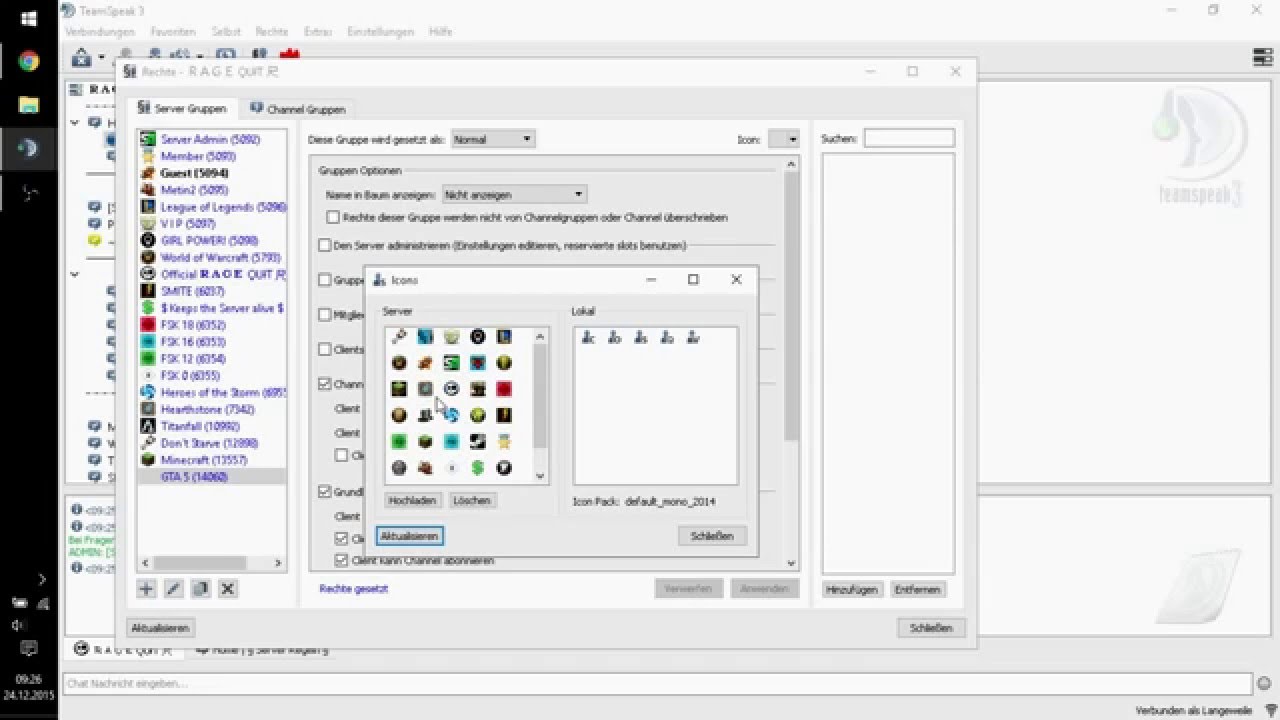Click Aktualisieren in the Icons dialog
Viewport: 1280px width, 720px height.
pyautogui.click(x=410, y=536)
